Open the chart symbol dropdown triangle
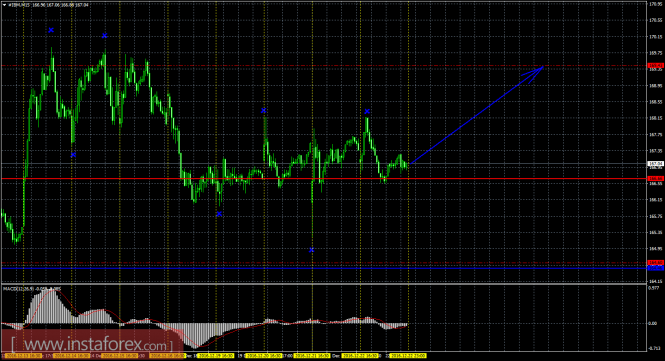This screenshot has width=665, height=361. click(x=4, y=5)
